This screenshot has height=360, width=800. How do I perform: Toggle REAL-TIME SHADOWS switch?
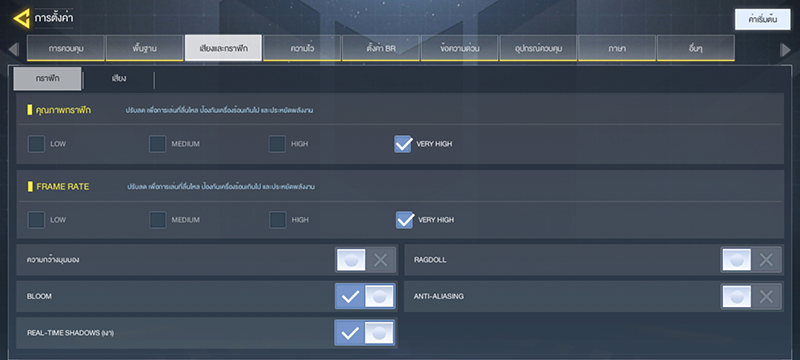(x=364, y=333)
